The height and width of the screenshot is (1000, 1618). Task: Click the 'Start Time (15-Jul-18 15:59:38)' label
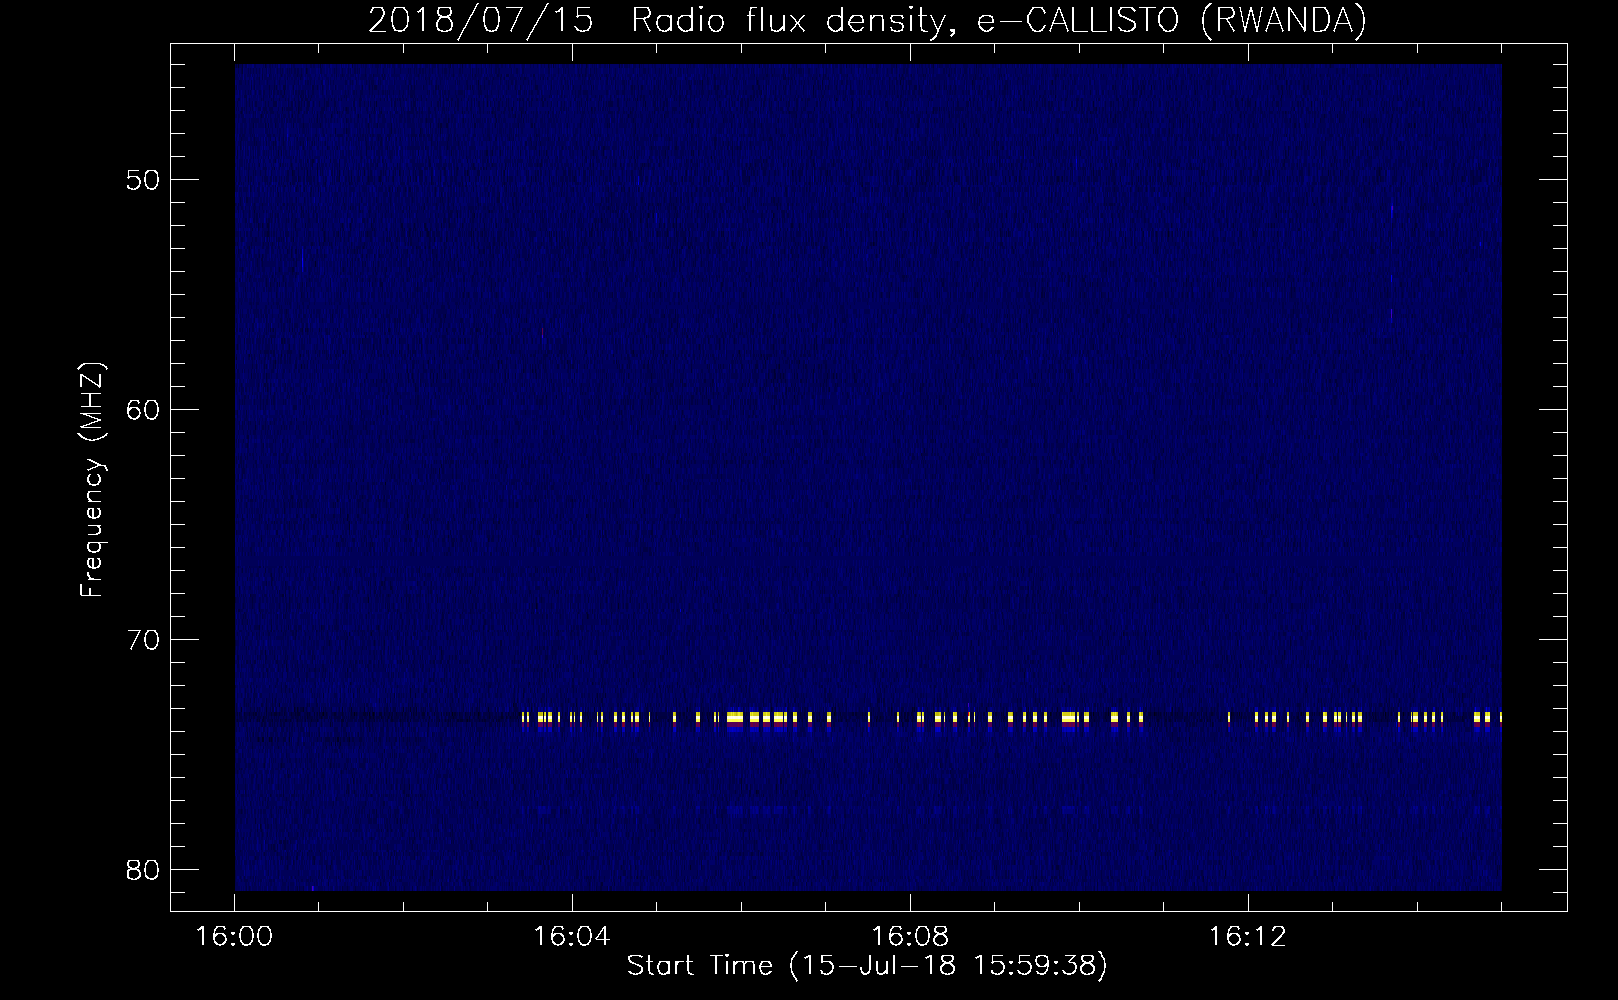[x=867, y=966]
